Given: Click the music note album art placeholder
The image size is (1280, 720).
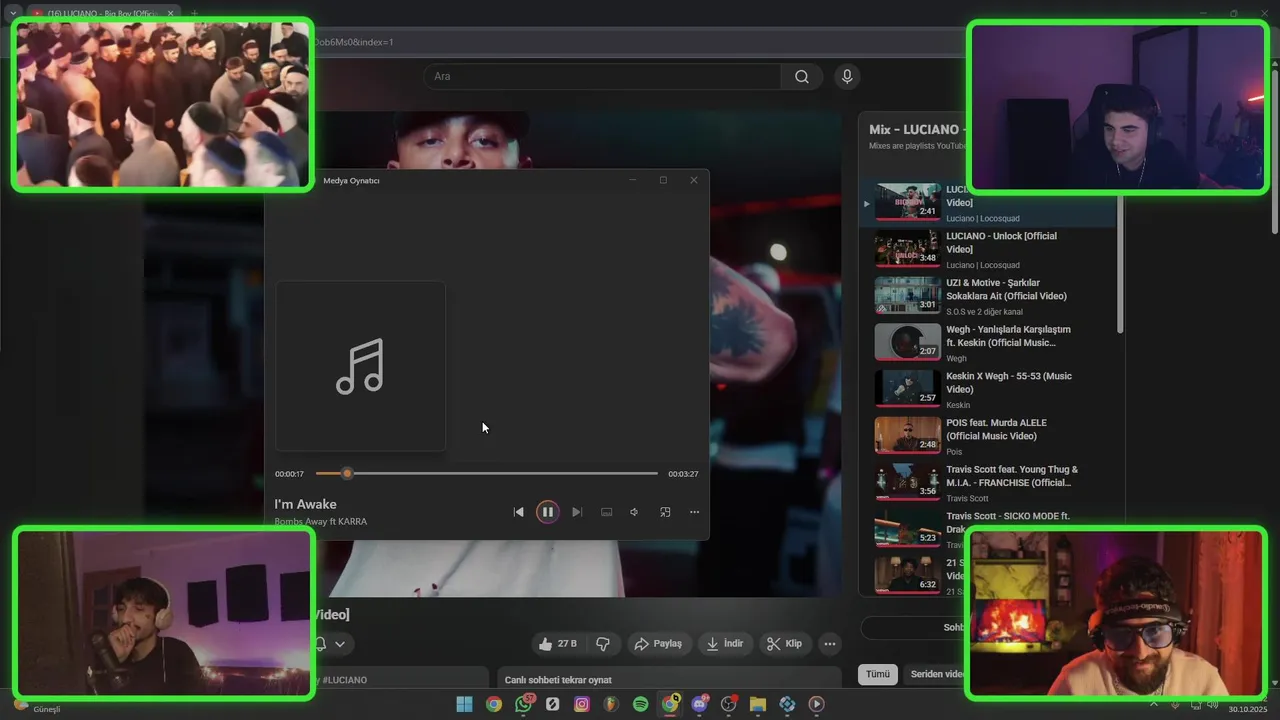Looking at the screenshot, I should click(360, 366).
